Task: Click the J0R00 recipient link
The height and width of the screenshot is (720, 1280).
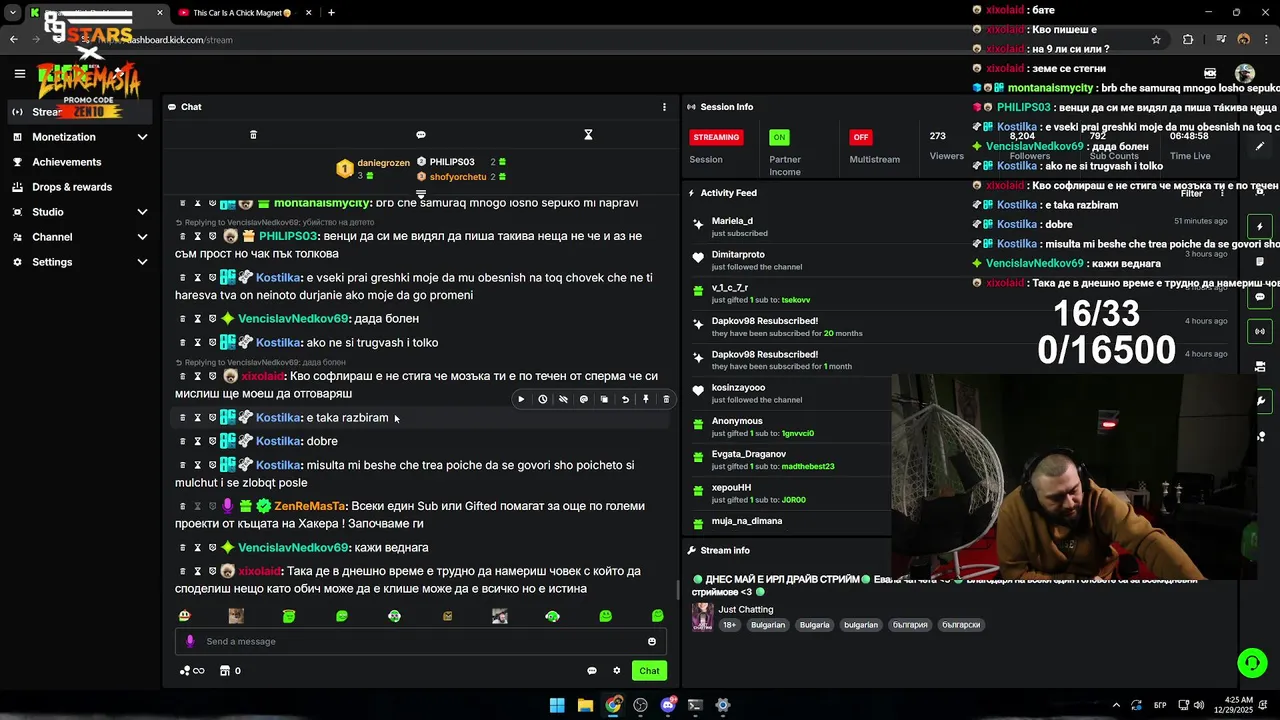Action: [x=794, y=500]
